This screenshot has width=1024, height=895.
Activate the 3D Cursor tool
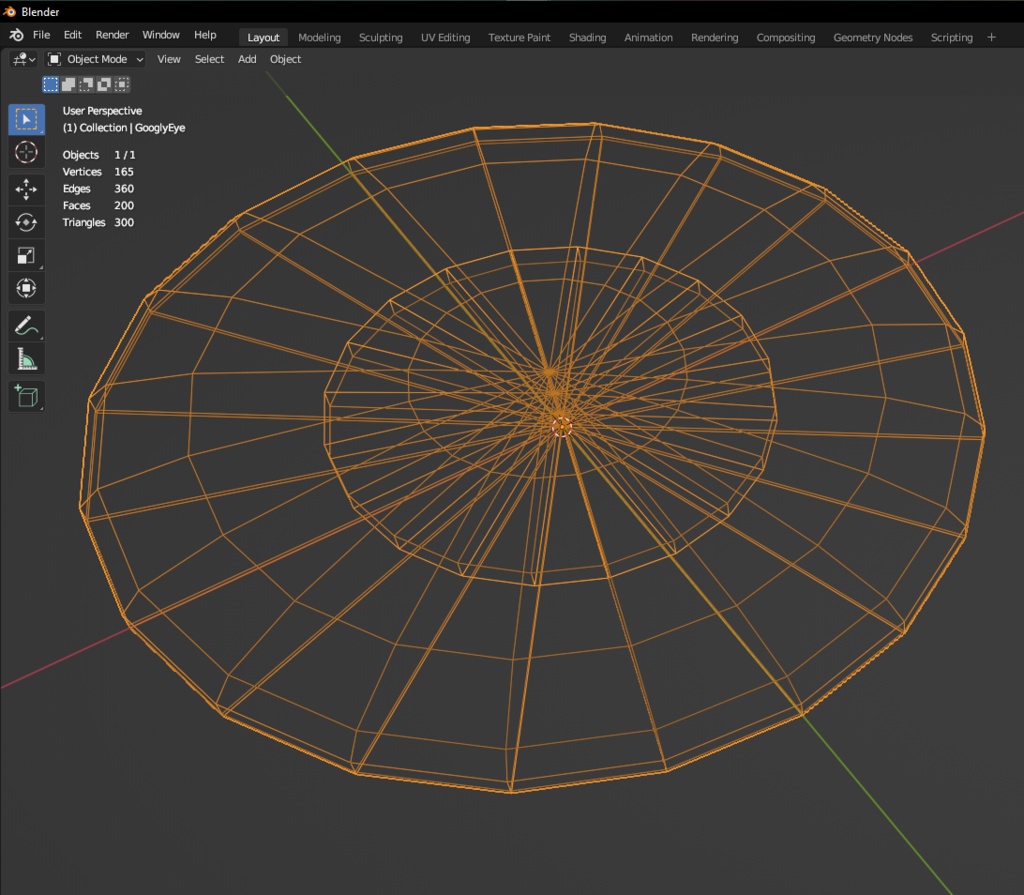pos(26,153)
